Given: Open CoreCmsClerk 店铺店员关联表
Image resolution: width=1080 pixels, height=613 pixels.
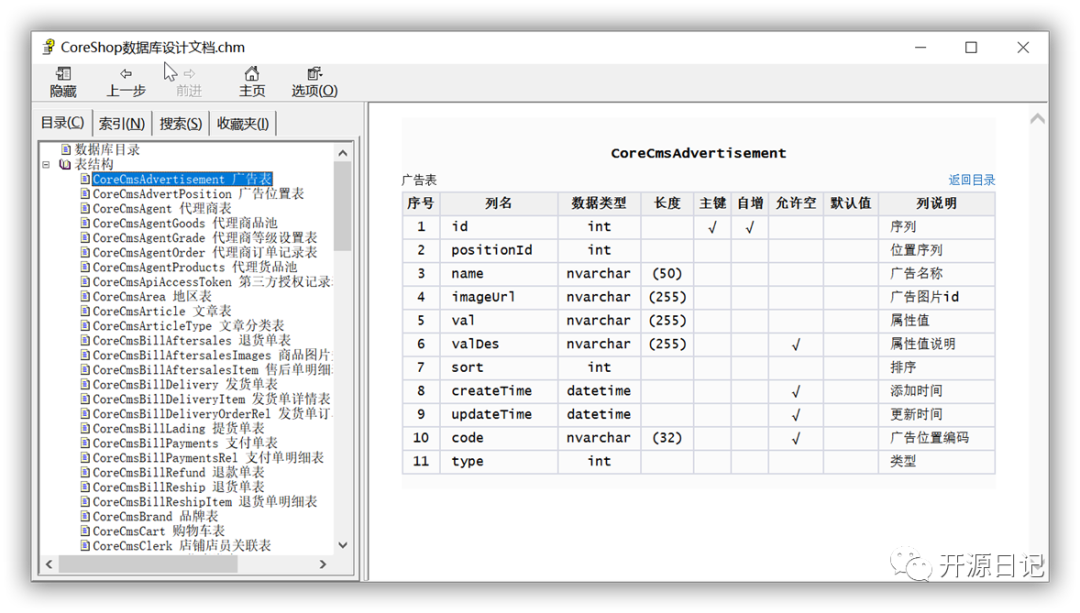Looking at the screenshot, I should pos(182,546).
